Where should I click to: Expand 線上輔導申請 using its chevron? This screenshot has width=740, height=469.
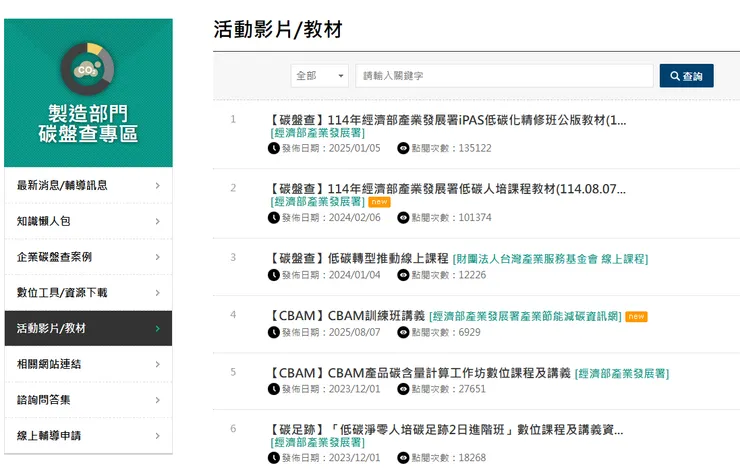(158, 436)
